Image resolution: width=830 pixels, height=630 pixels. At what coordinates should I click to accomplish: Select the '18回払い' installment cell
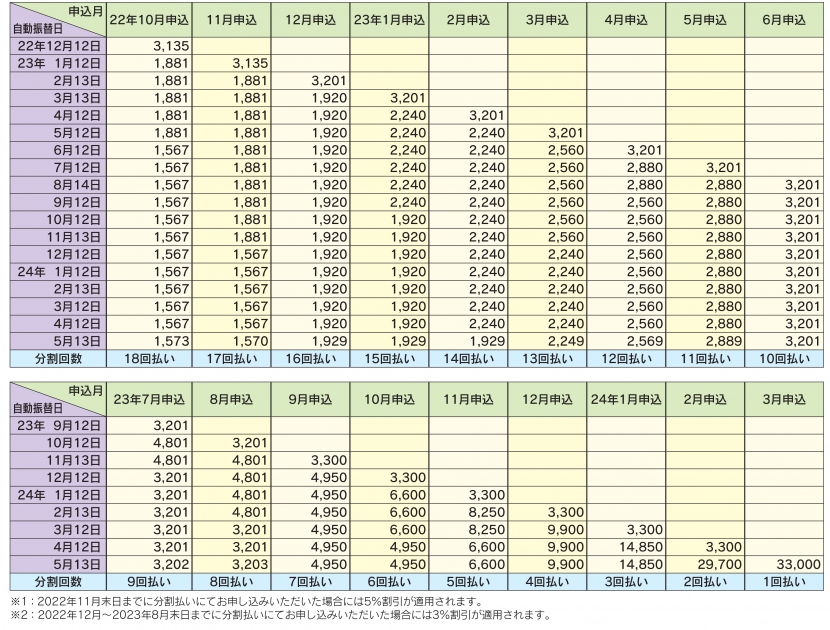tap(149, 358)
